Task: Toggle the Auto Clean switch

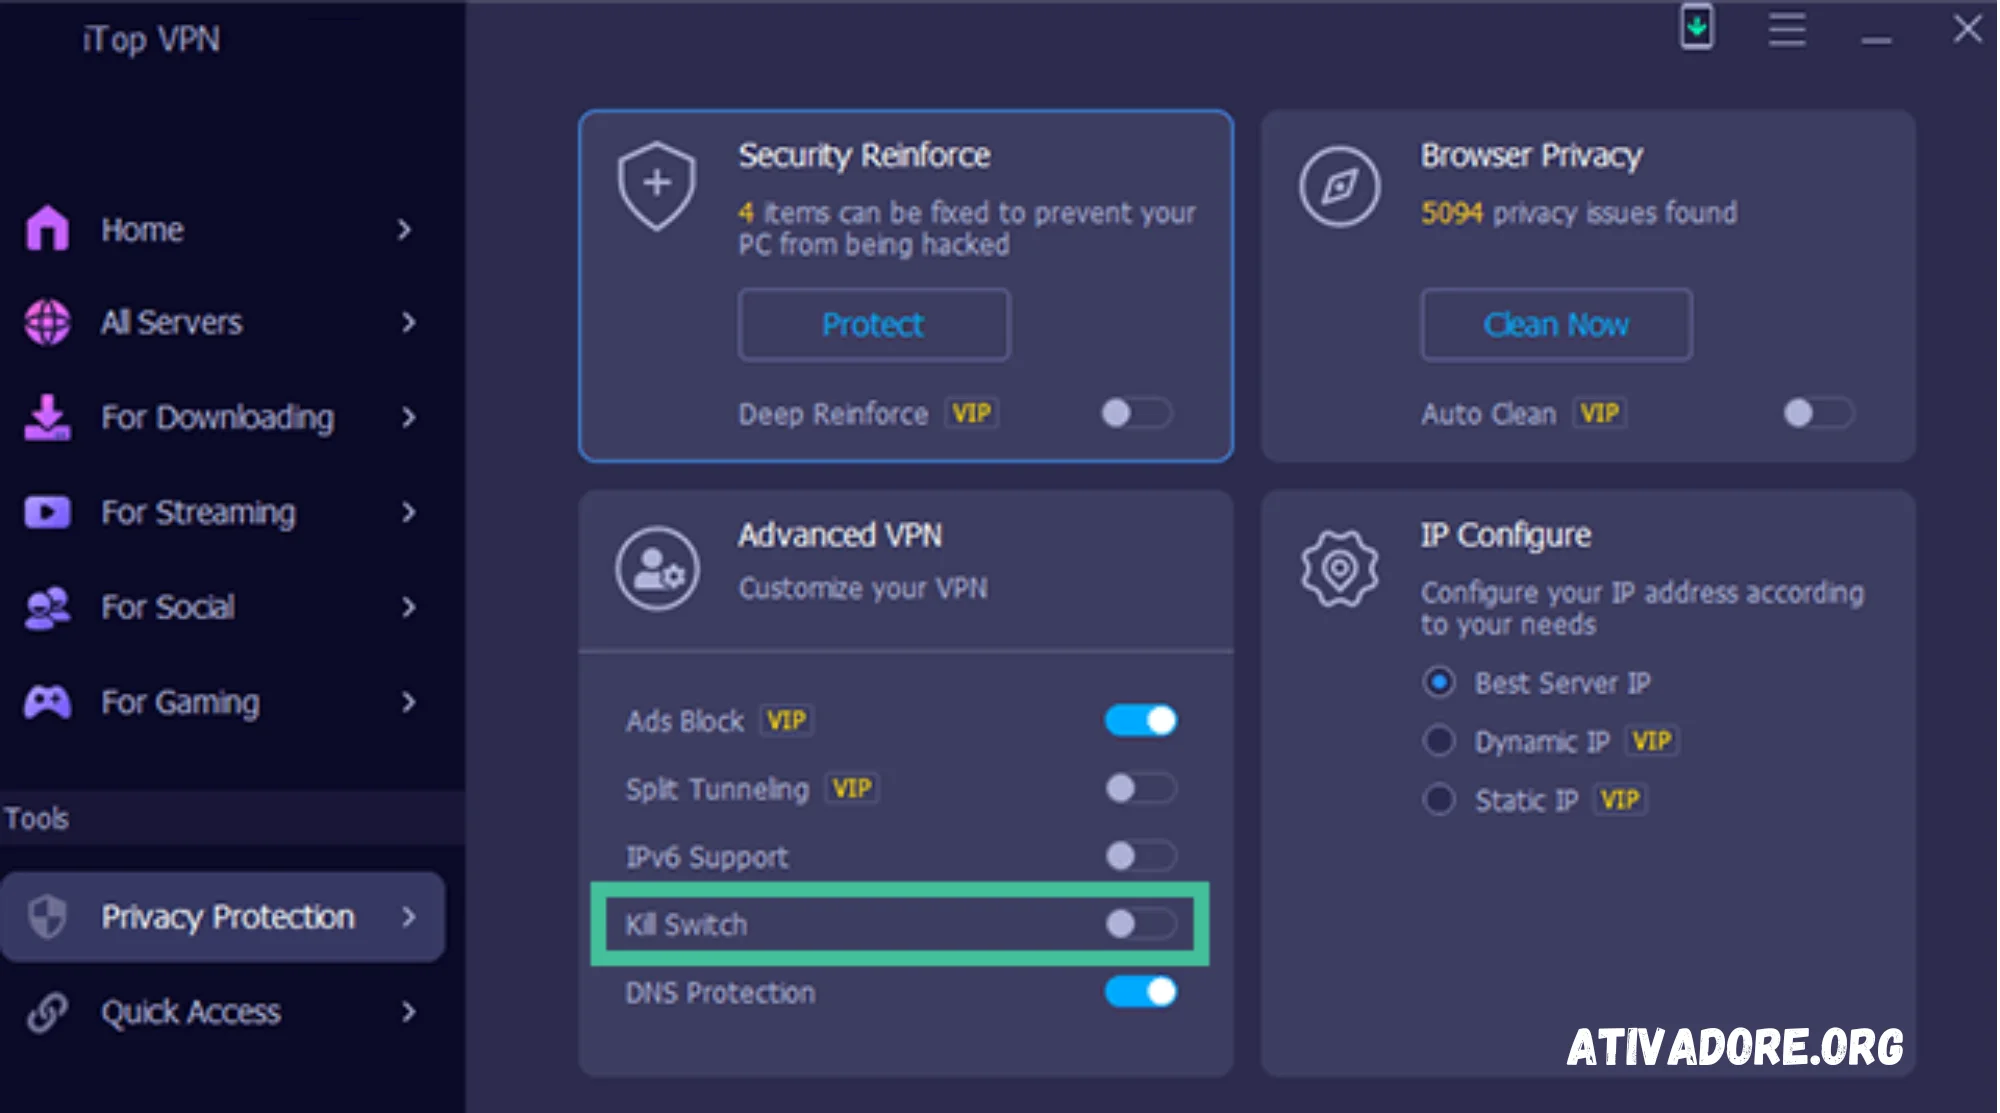Action: (1819, 412)
